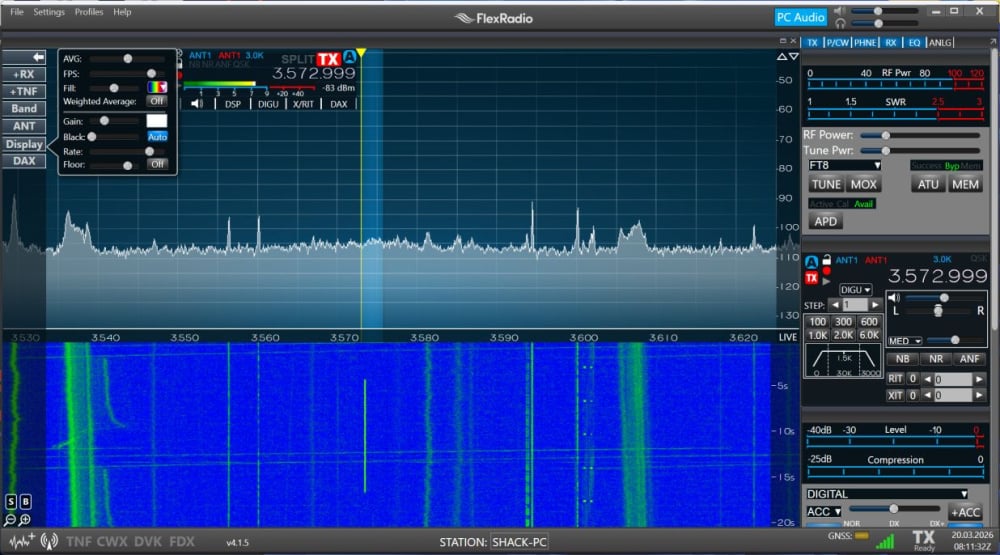Viewport: 1000px width, 555px height.
Task: Open the Help menu
Action: 122,11
